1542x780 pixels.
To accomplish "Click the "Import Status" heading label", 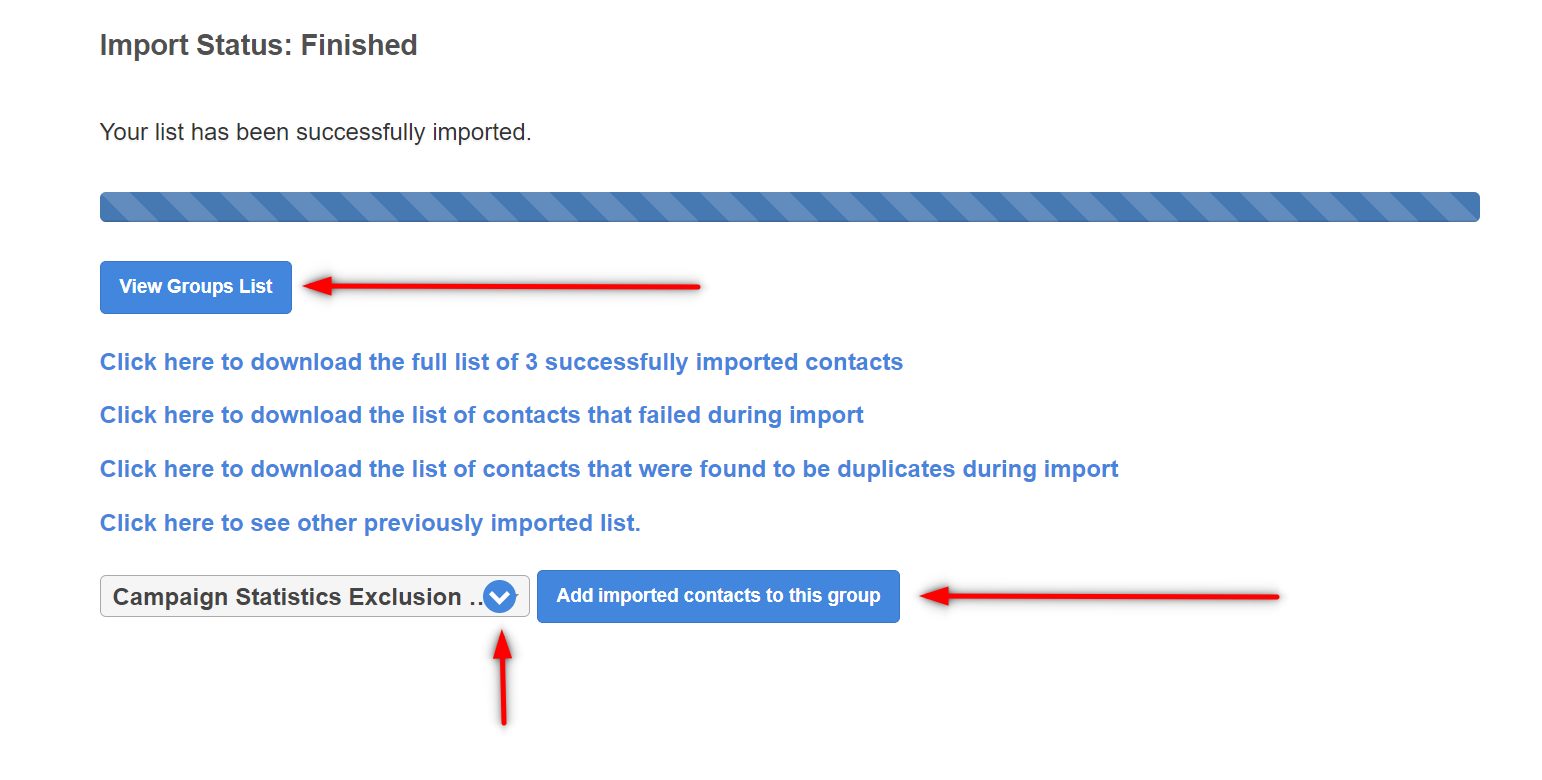I will [x=196, y=46].
